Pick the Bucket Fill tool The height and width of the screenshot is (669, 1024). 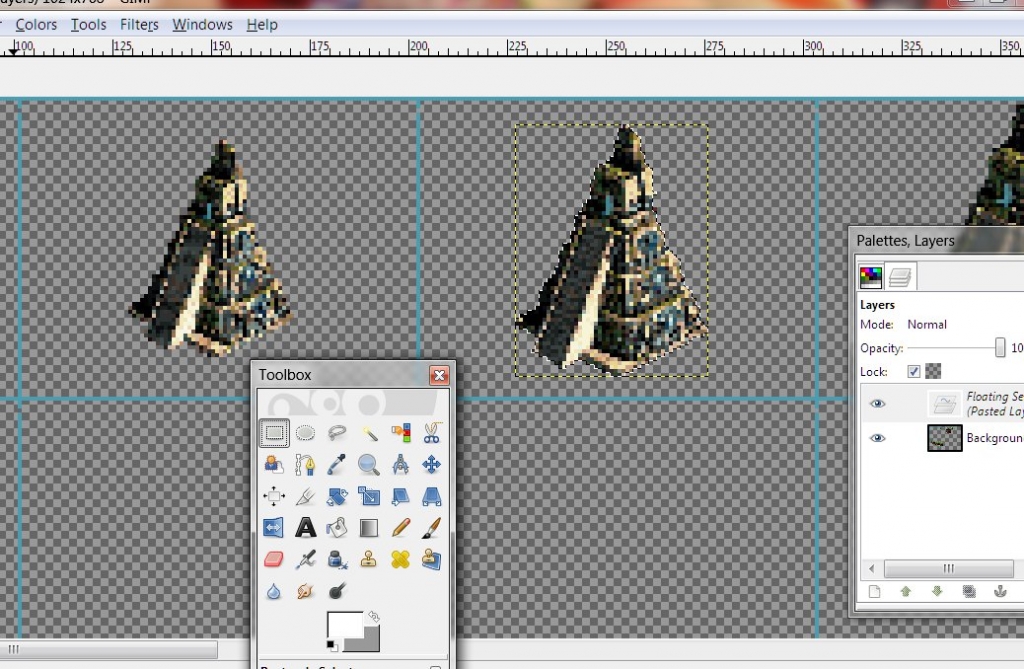[337, 527]
